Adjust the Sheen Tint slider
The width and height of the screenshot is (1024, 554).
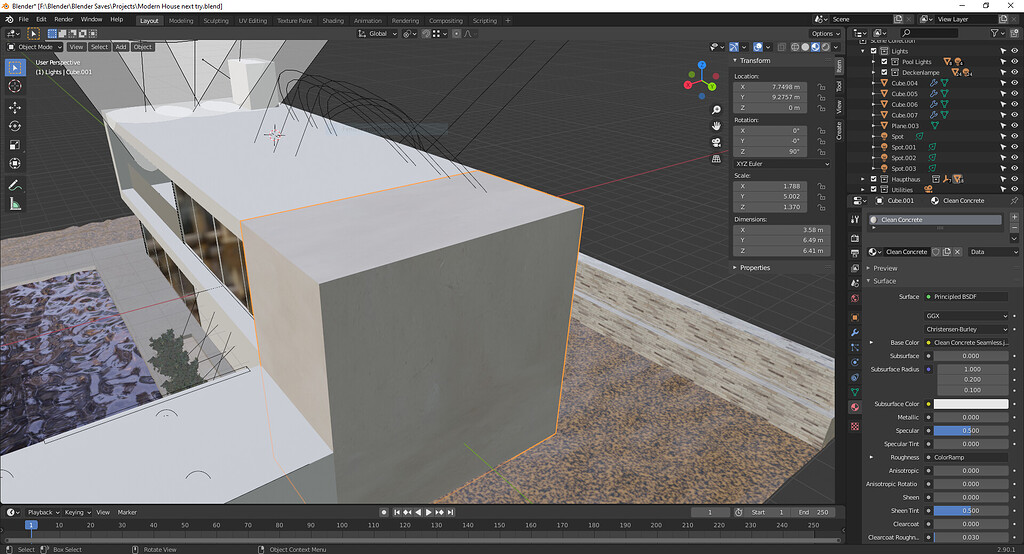click(971, 511)
